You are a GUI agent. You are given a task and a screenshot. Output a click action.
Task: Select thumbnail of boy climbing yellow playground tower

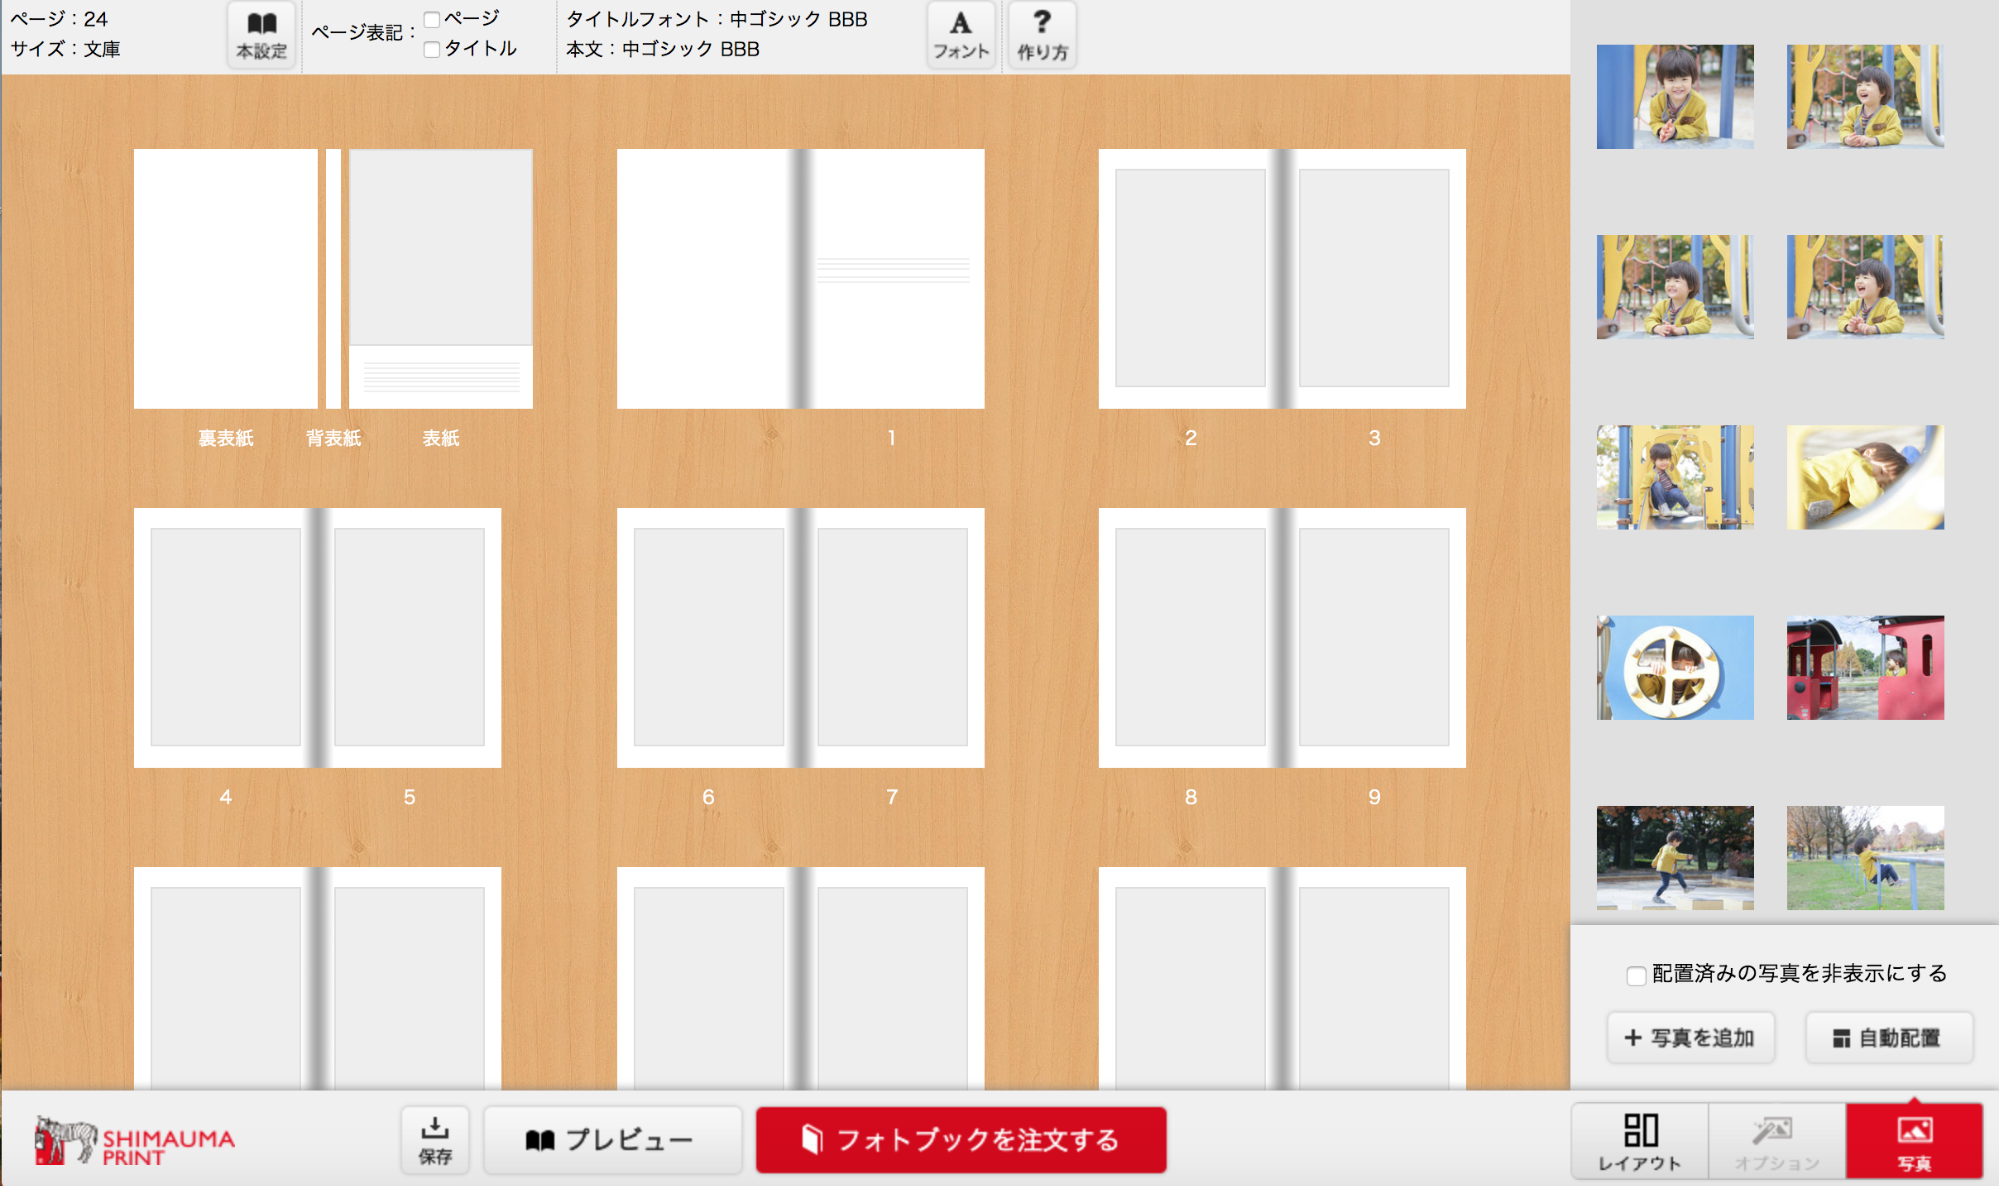pos(1675,477)
